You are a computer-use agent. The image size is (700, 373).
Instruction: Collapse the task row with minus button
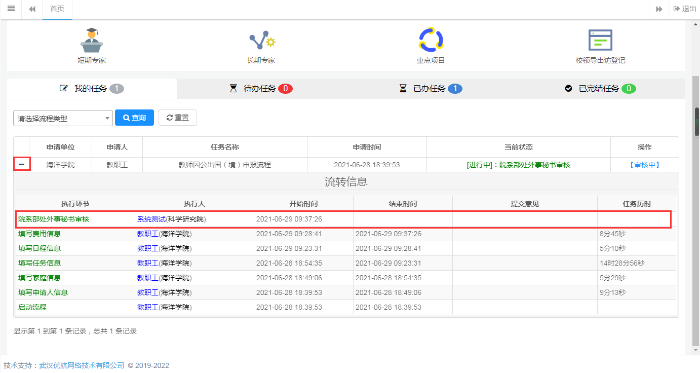pos(21,165)
